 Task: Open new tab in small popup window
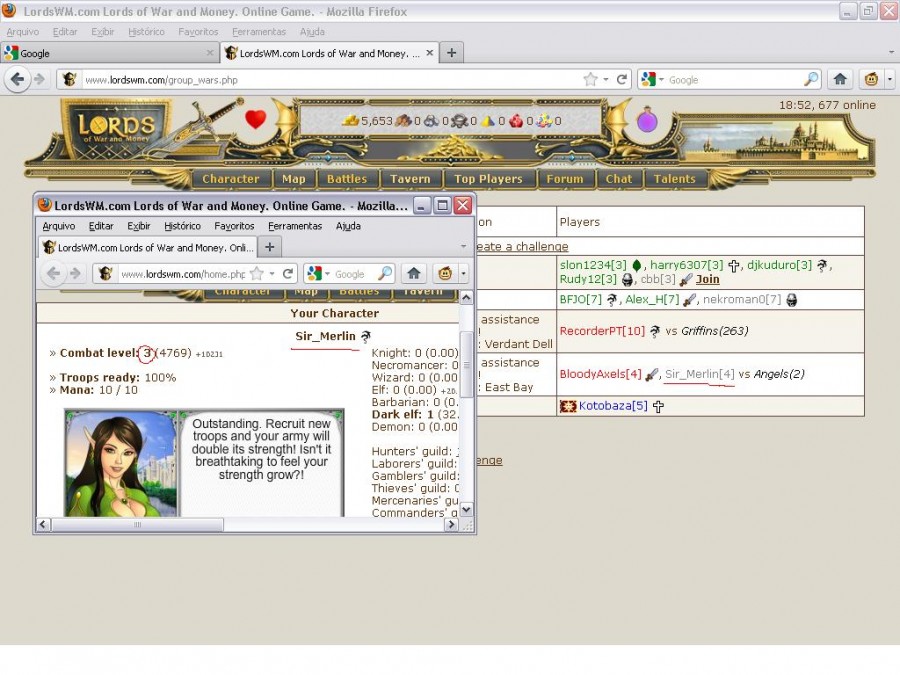(270, 247)
